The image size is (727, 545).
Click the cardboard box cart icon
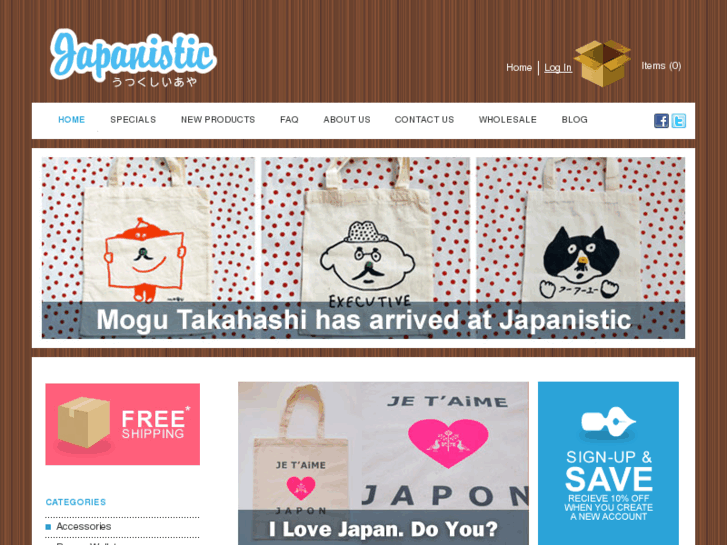click(x=602, y=63)
